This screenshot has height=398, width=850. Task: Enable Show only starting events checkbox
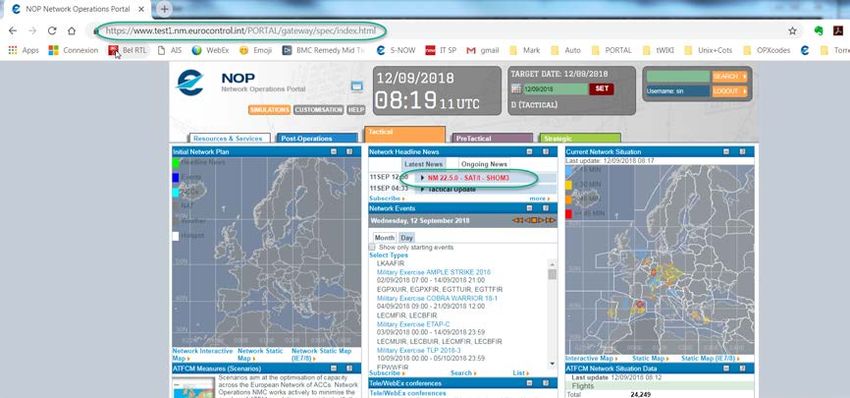(x=372, y=247)
